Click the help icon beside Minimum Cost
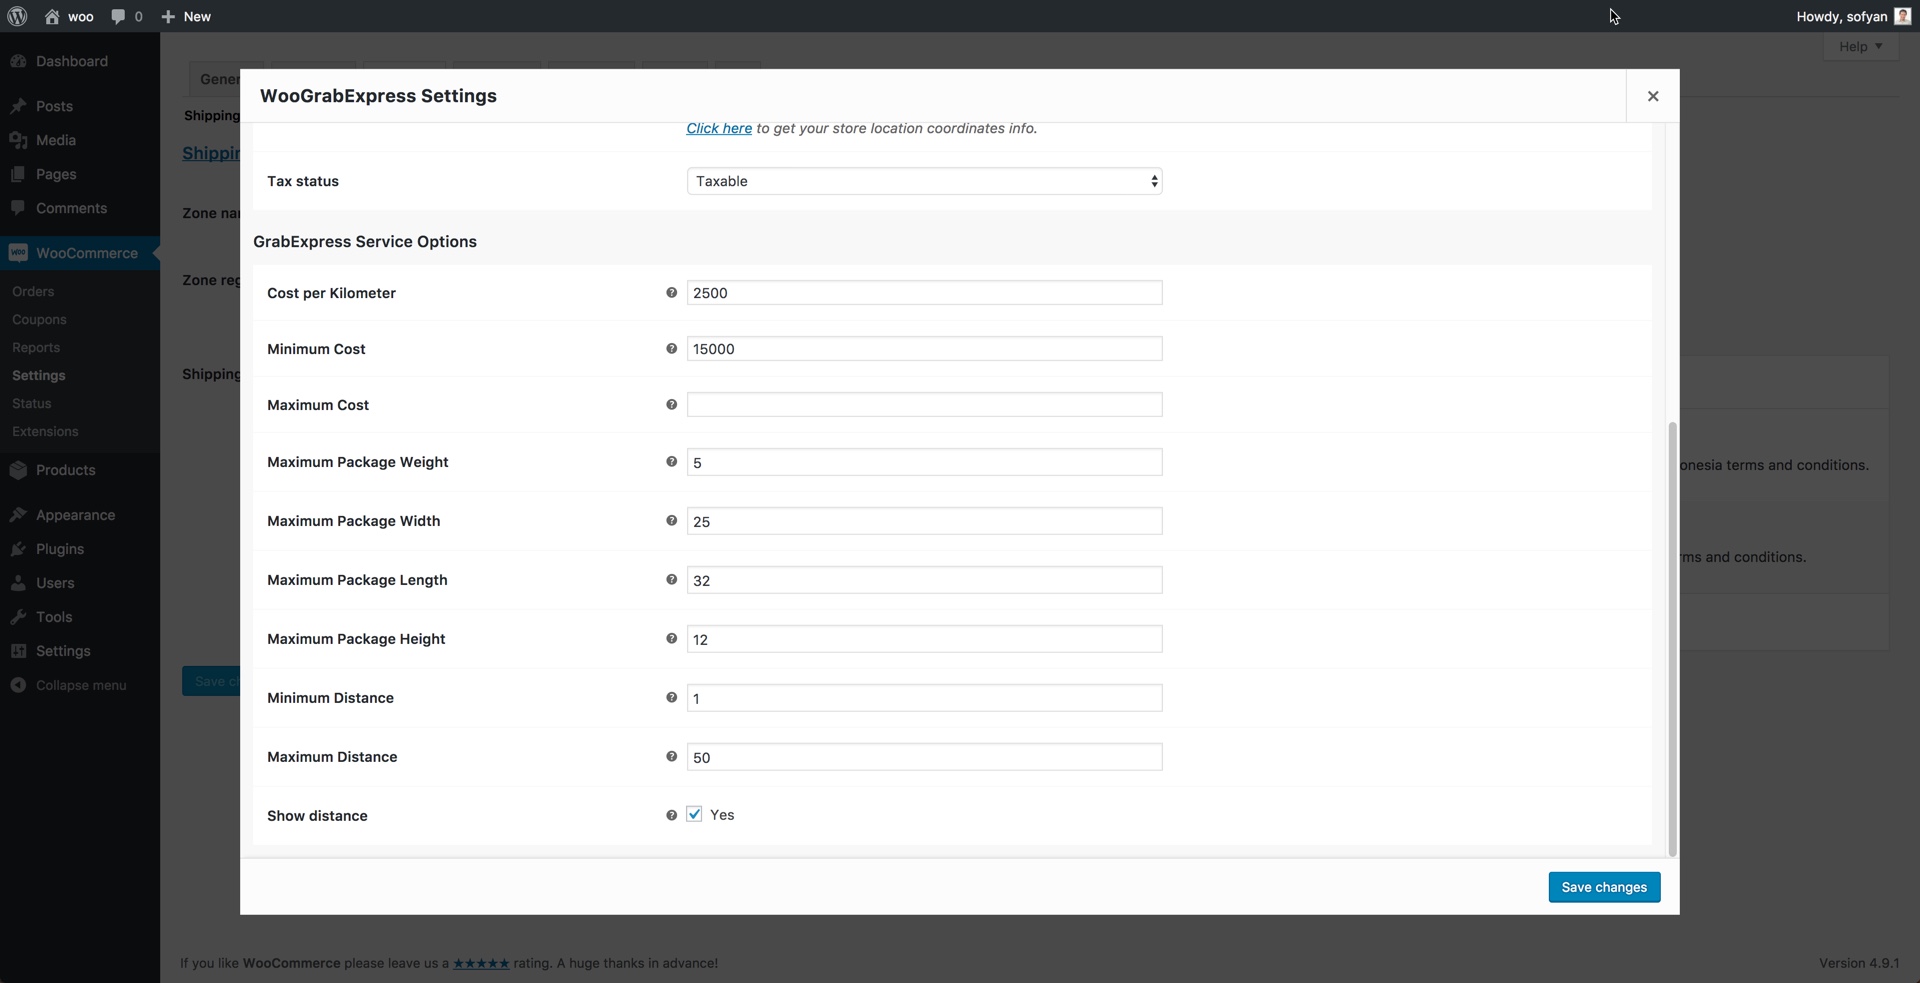1920x983 pixels. click(672, 349)
